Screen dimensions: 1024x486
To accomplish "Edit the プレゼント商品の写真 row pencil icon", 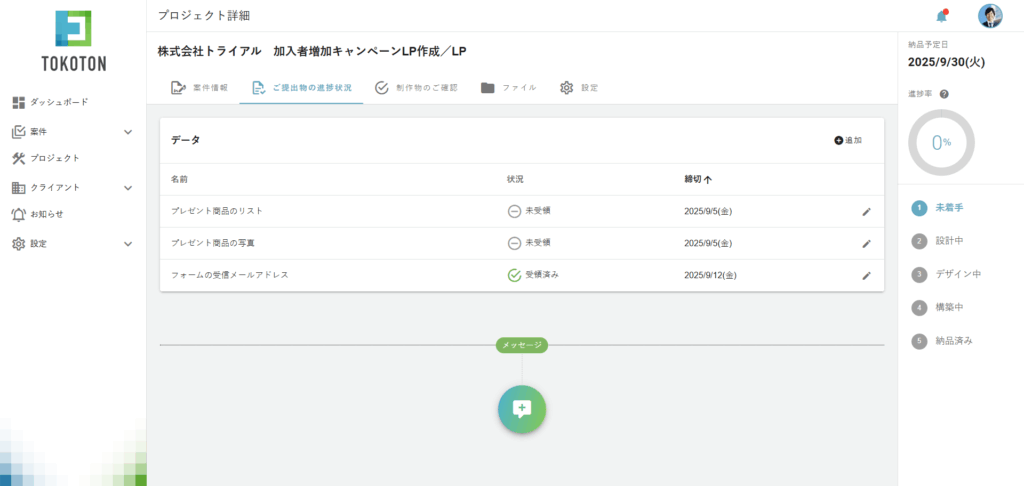I will tap(866, 243).
